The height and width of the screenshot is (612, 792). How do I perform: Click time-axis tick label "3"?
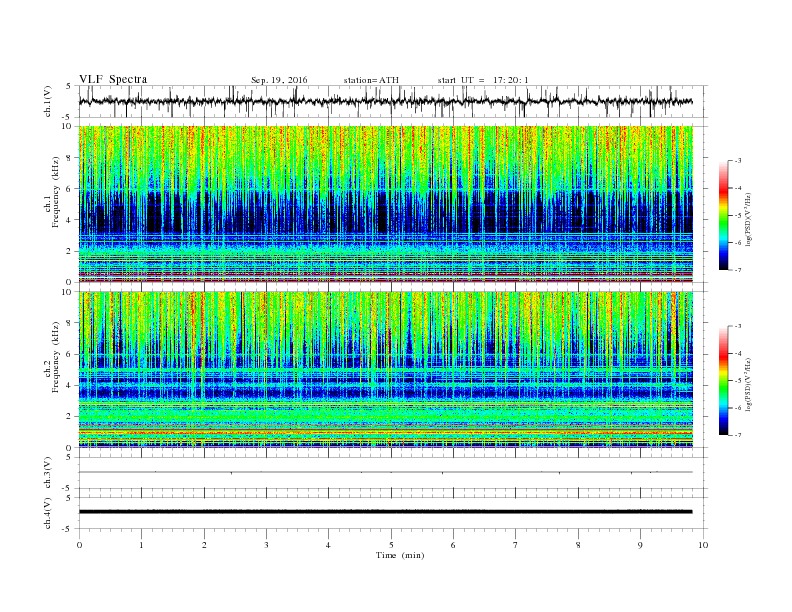266,545
